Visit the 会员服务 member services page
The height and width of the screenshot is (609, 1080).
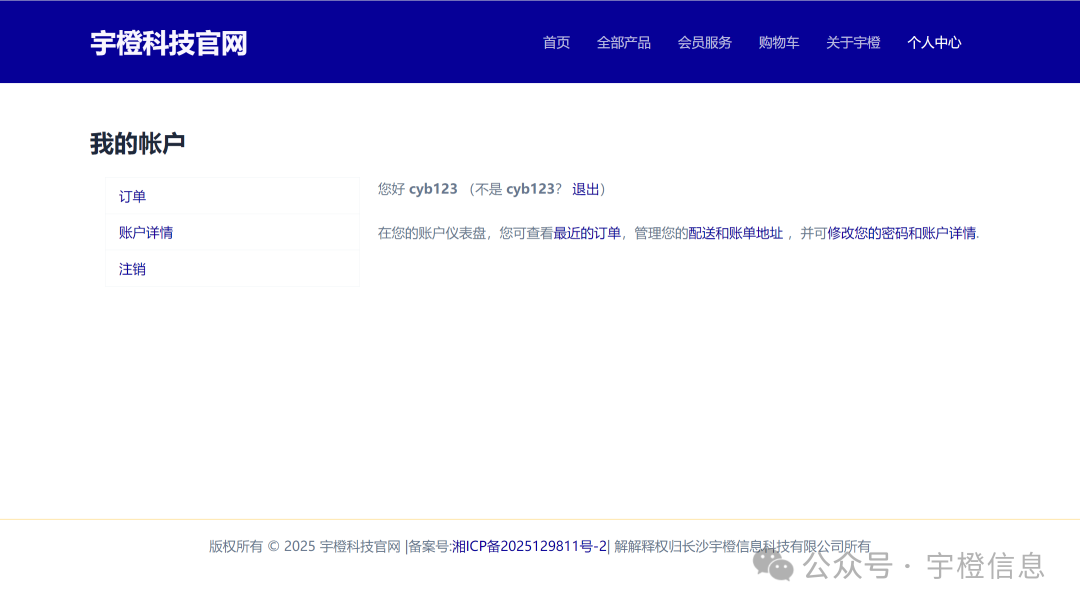click(704, 42)
